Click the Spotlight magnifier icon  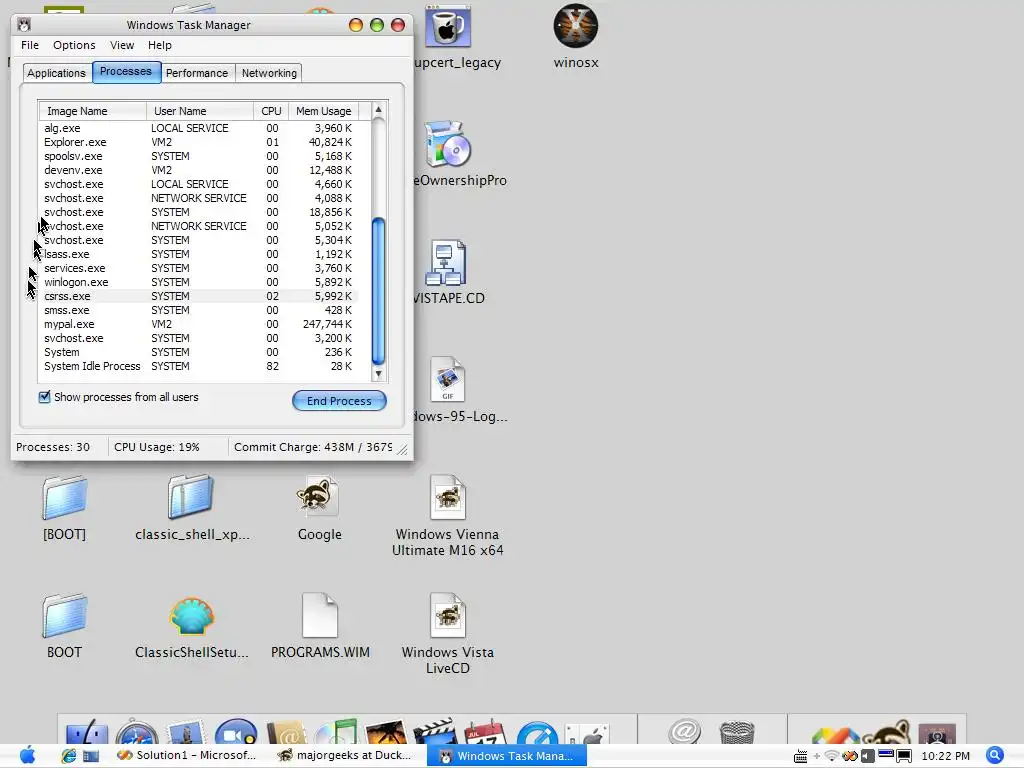(995, 756)
